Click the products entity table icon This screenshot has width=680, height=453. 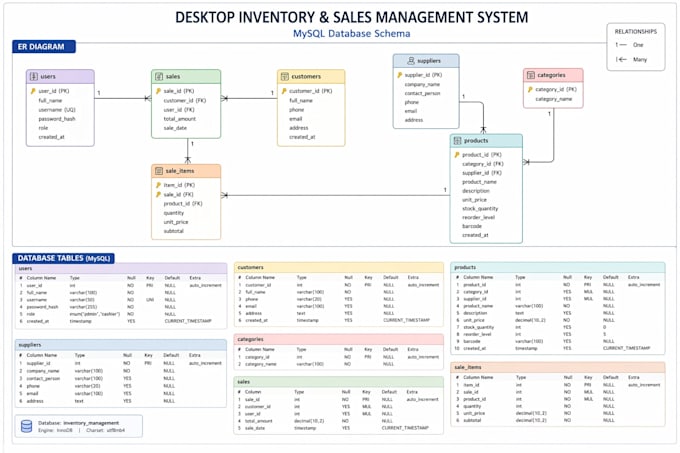coord(457,141)
